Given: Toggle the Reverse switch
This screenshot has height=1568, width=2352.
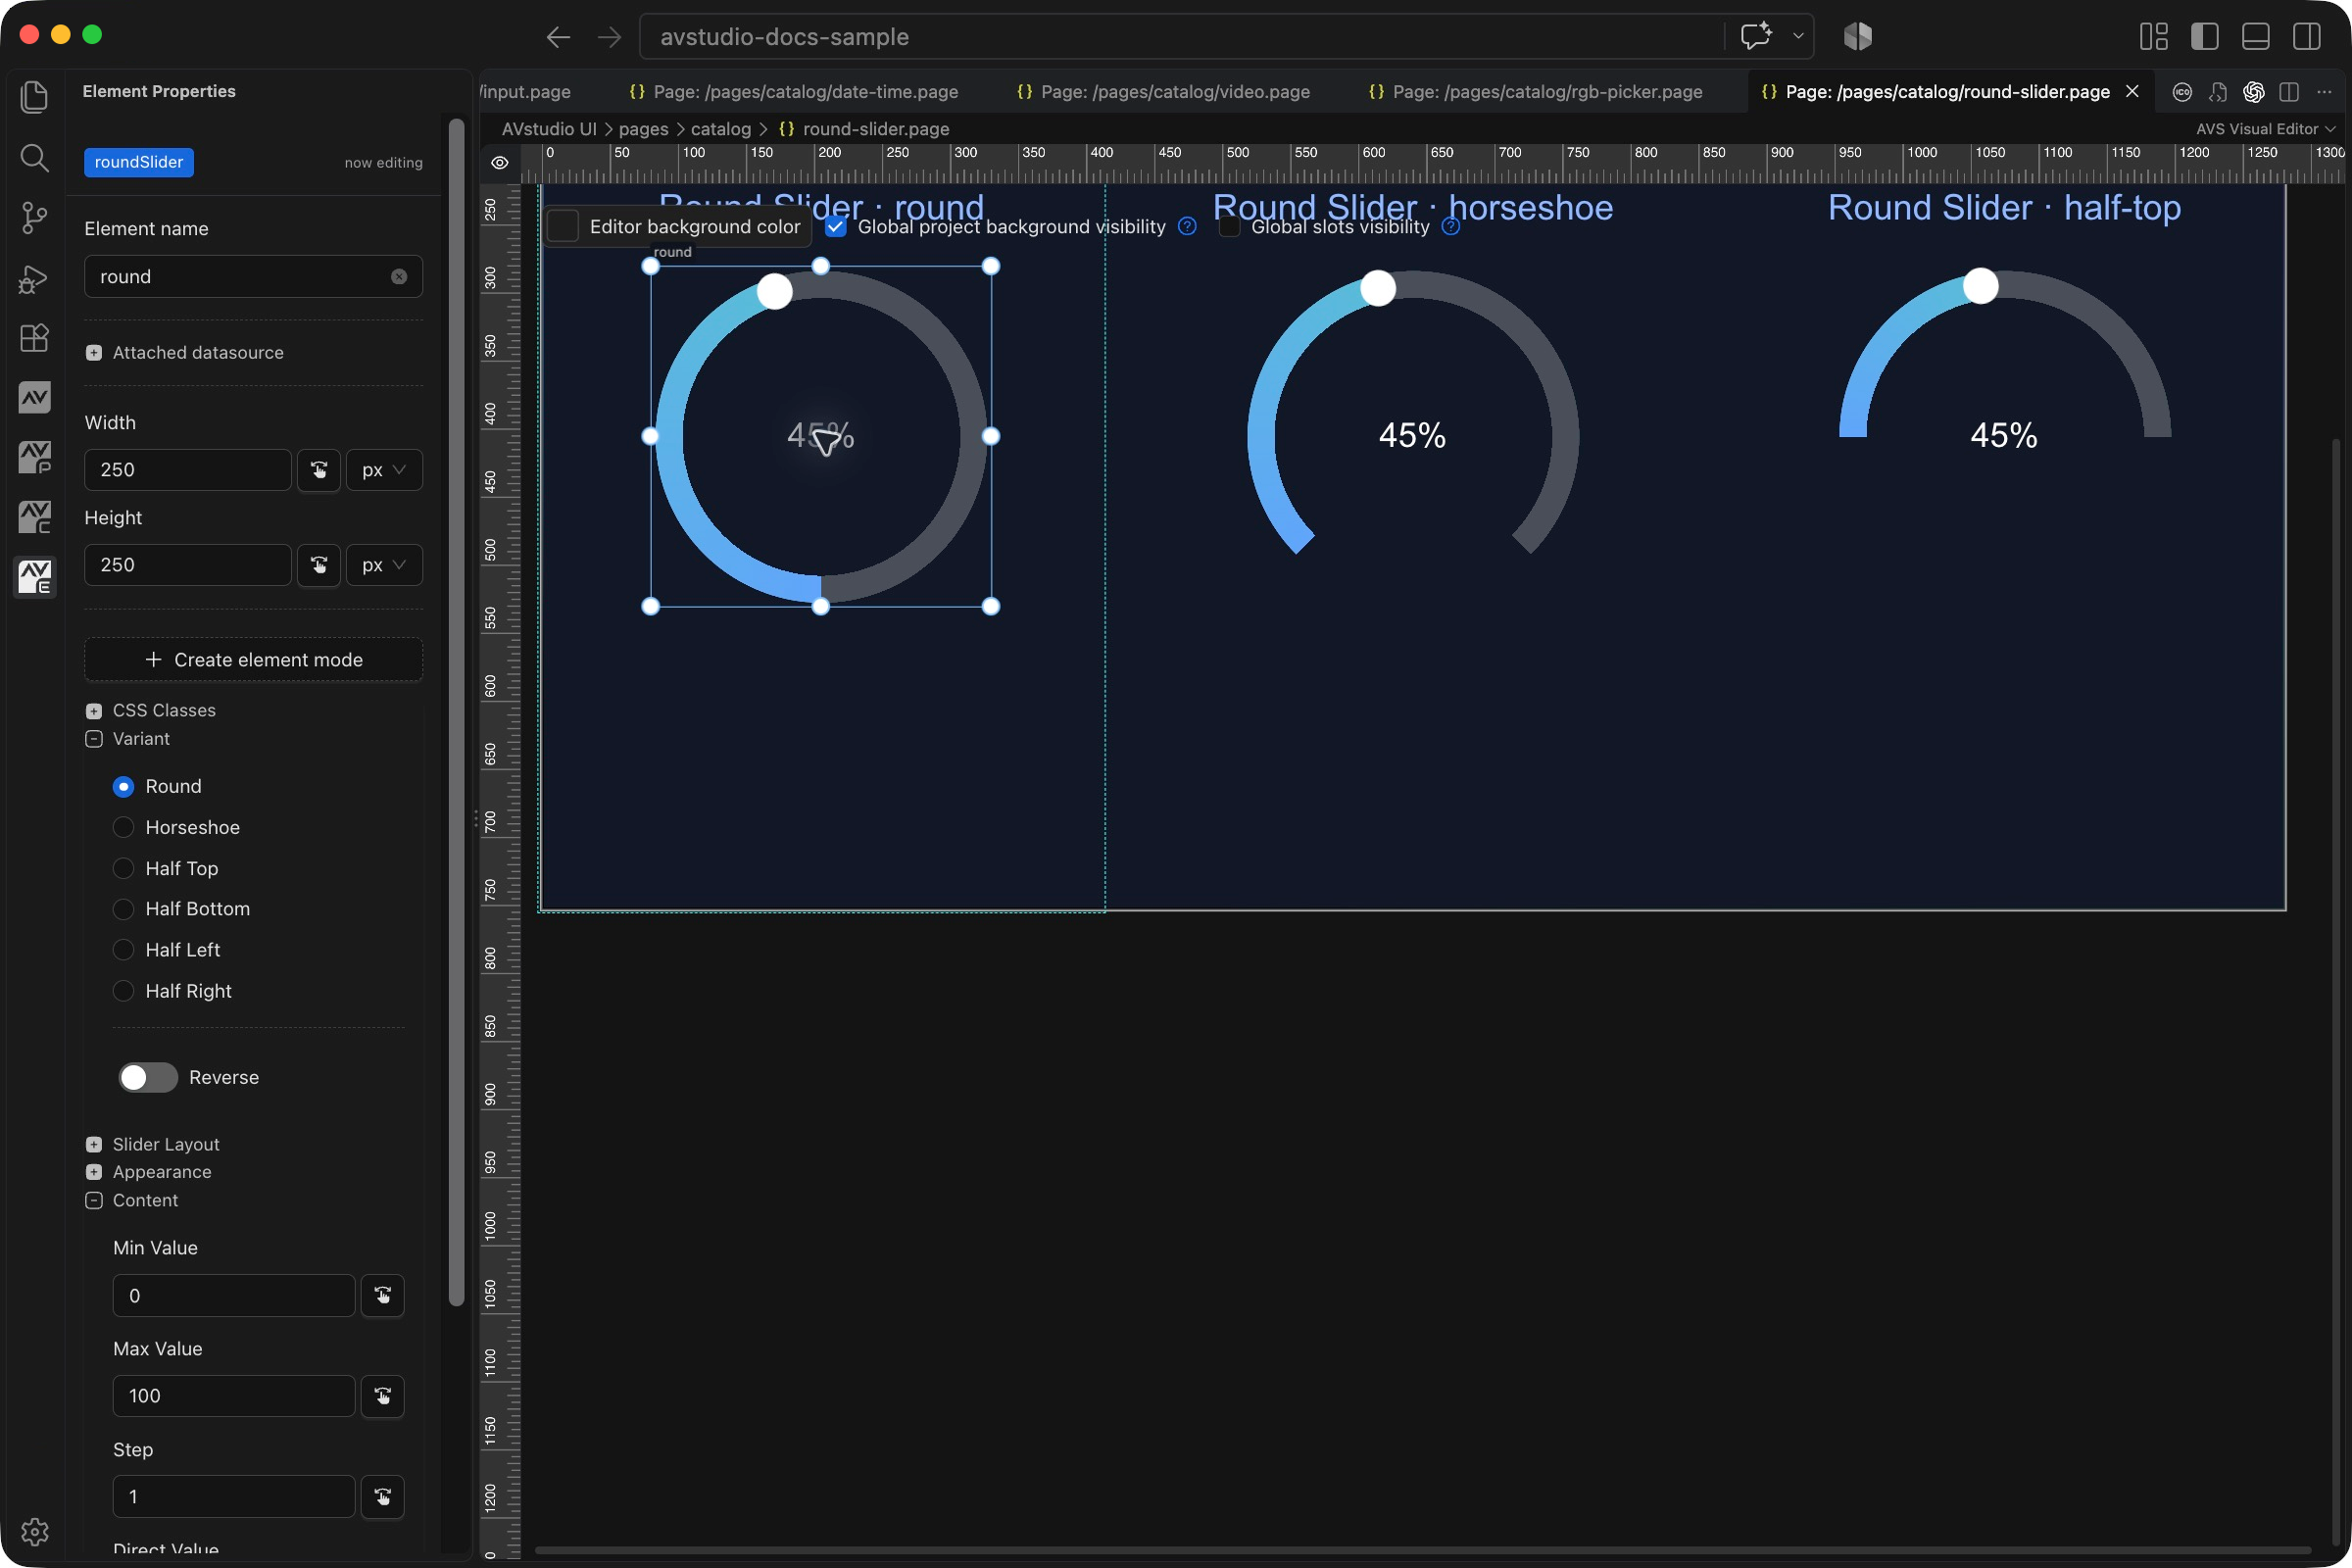Looking at the screenshot, I should point(148,1077).
